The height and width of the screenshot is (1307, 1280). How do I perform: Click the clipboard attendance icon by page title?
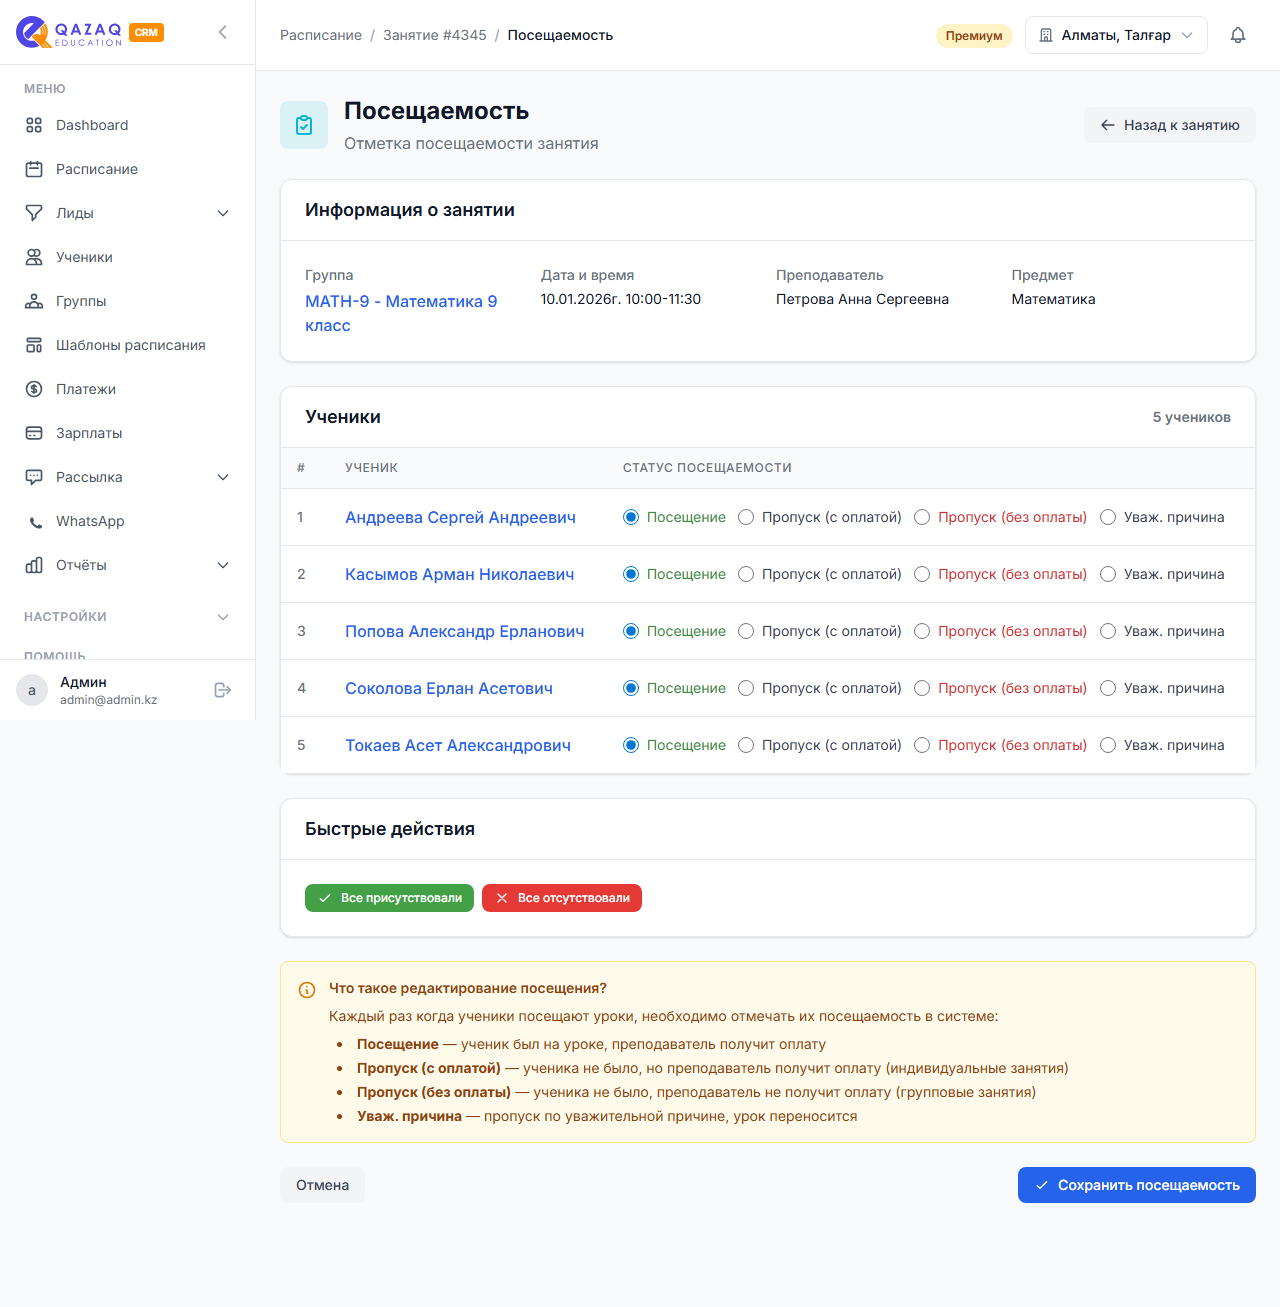pyautogui.click(x=304, y=125)
